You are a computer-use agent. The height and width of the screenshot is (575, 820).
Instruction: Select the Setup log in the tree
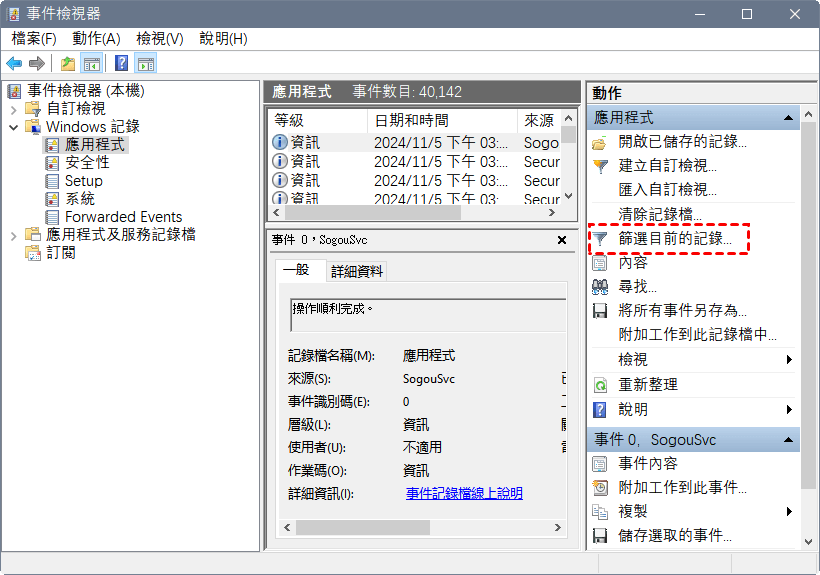coord(84,181)
